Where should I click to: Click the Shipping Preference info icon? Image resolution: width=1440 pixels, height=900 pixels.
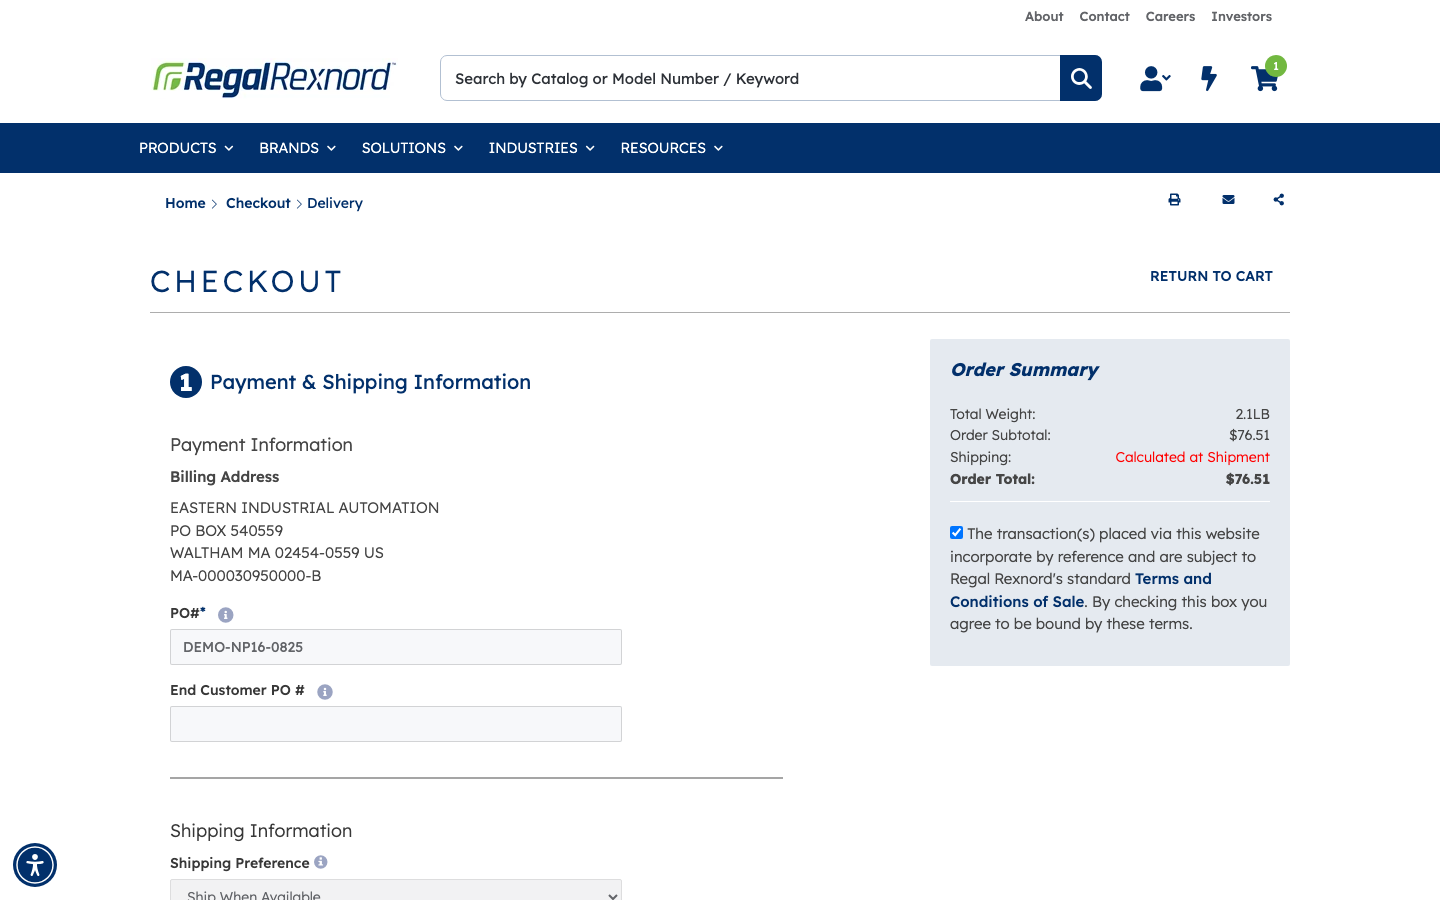321,862
